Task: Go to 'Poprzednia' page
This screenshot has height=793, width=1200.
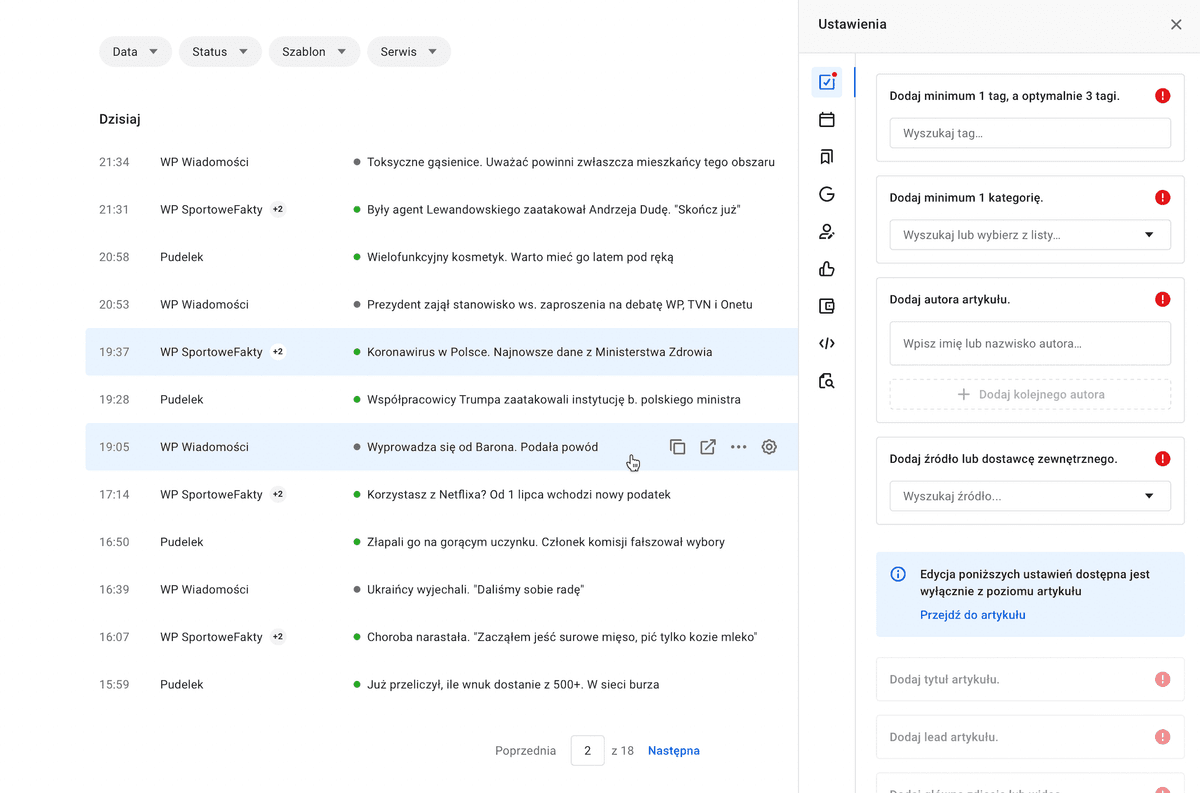Action: click(x=525, y=751)
